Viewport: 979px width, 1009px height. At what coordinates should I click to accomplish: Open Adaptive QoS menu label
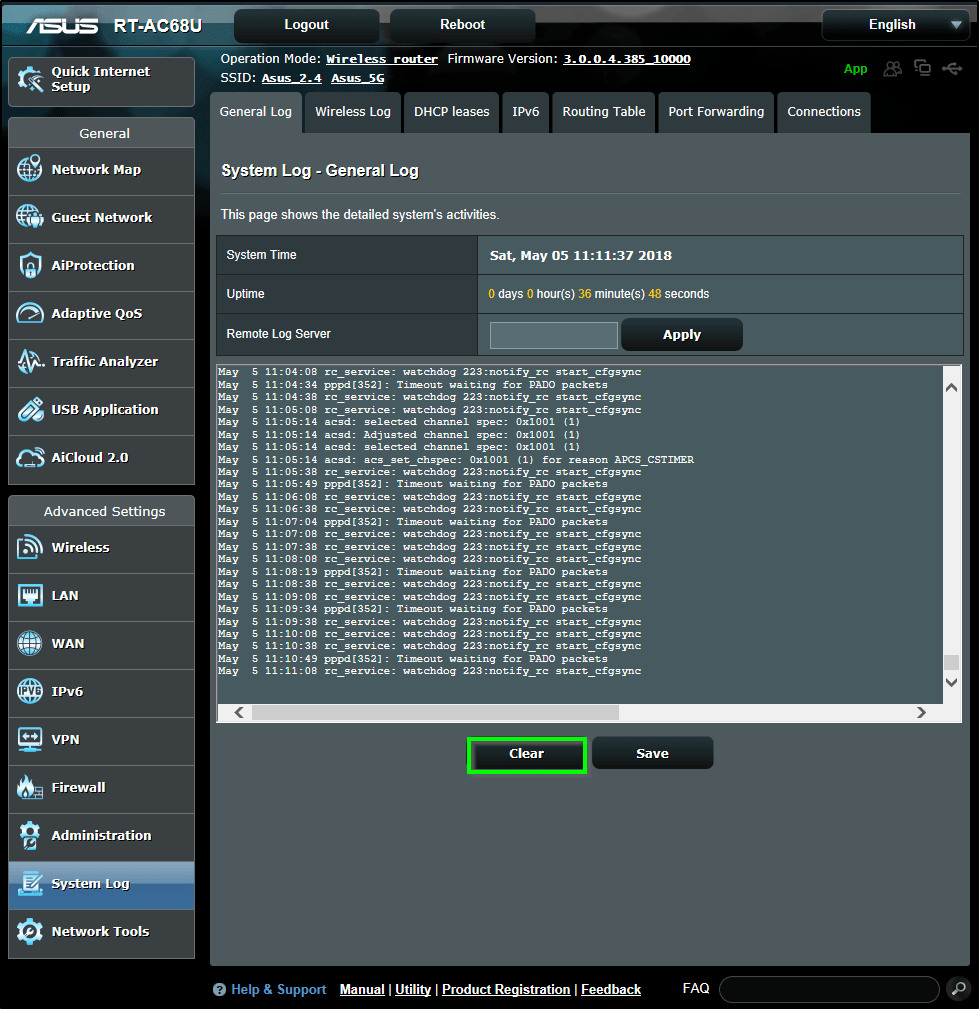click(97, 313)
